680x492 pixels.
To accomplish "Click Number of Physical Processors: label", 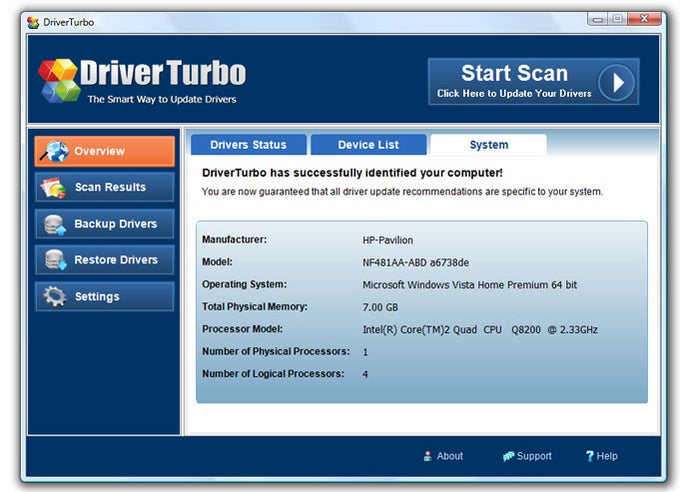I will tap(276, 351).
